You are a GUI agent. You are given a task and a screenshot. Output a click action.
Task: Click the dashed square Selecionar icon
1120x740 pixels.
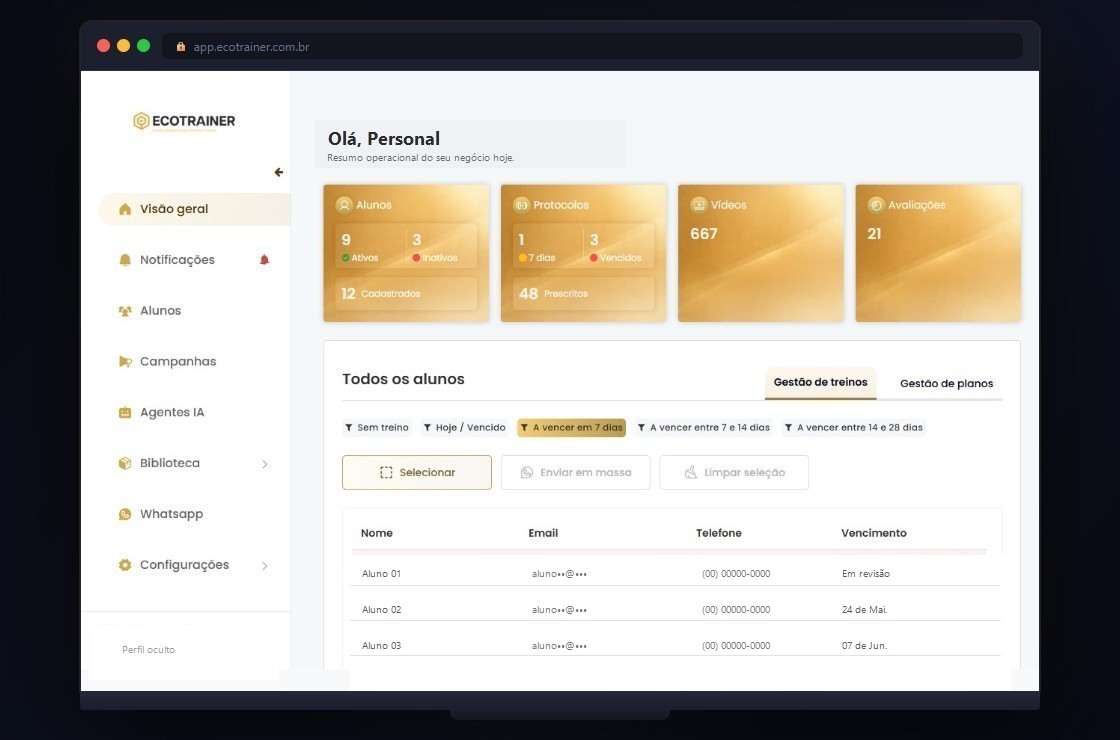click(386, 472)
